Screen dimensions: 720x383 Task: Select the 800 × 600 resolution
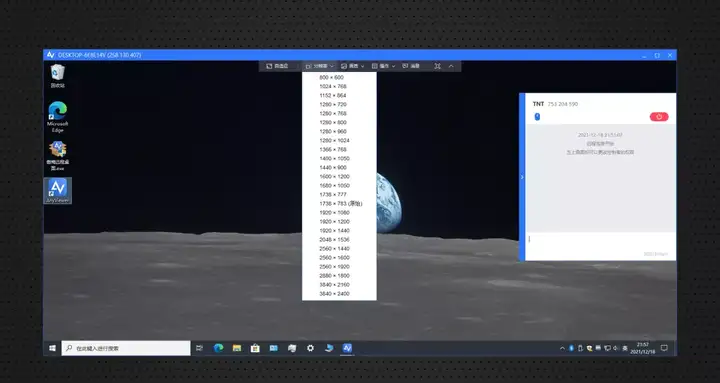[x=339, y=77]
